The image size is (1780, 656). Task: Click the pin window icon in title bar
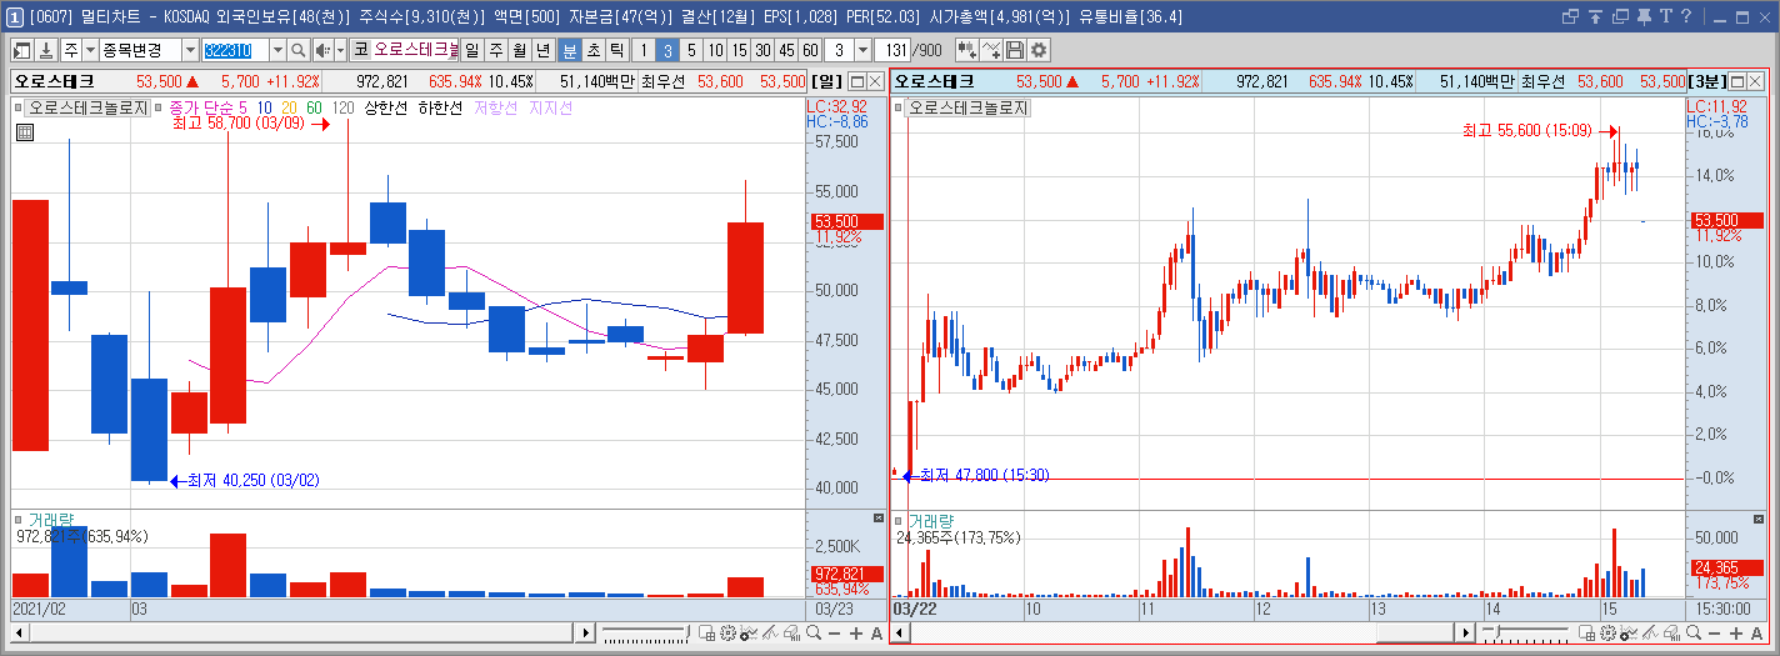click(x=1644, y=17)
